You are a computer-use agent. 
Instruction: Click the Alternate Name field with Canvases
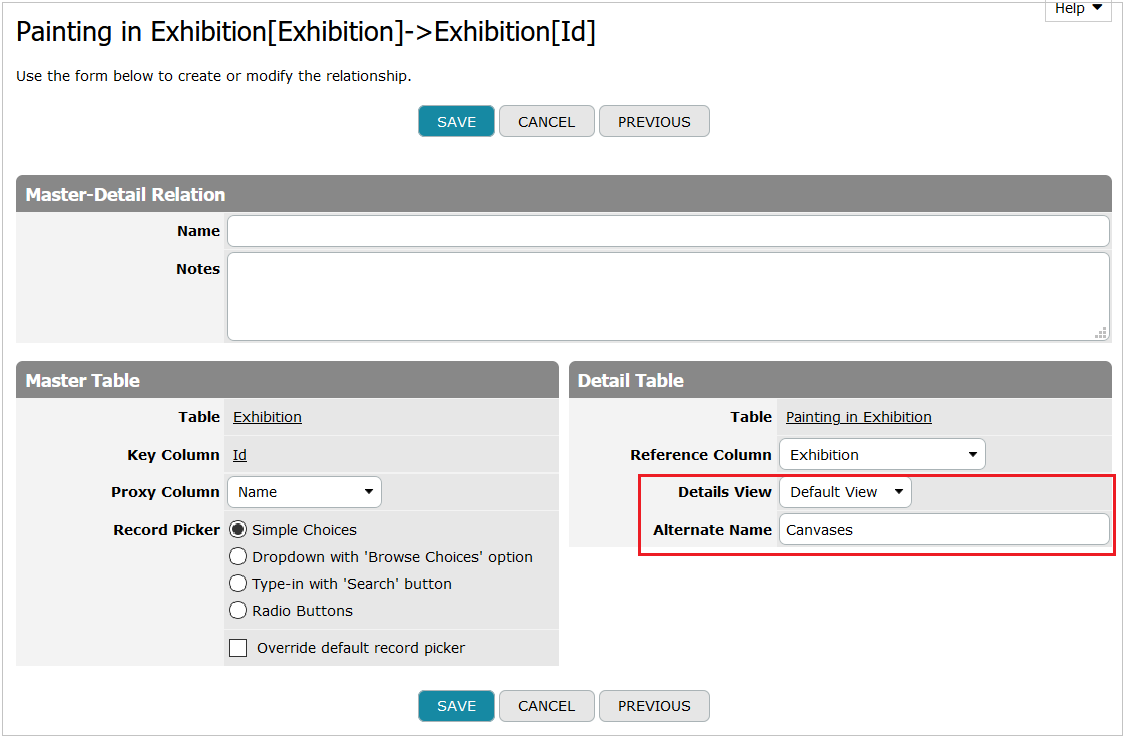[943, 529]
